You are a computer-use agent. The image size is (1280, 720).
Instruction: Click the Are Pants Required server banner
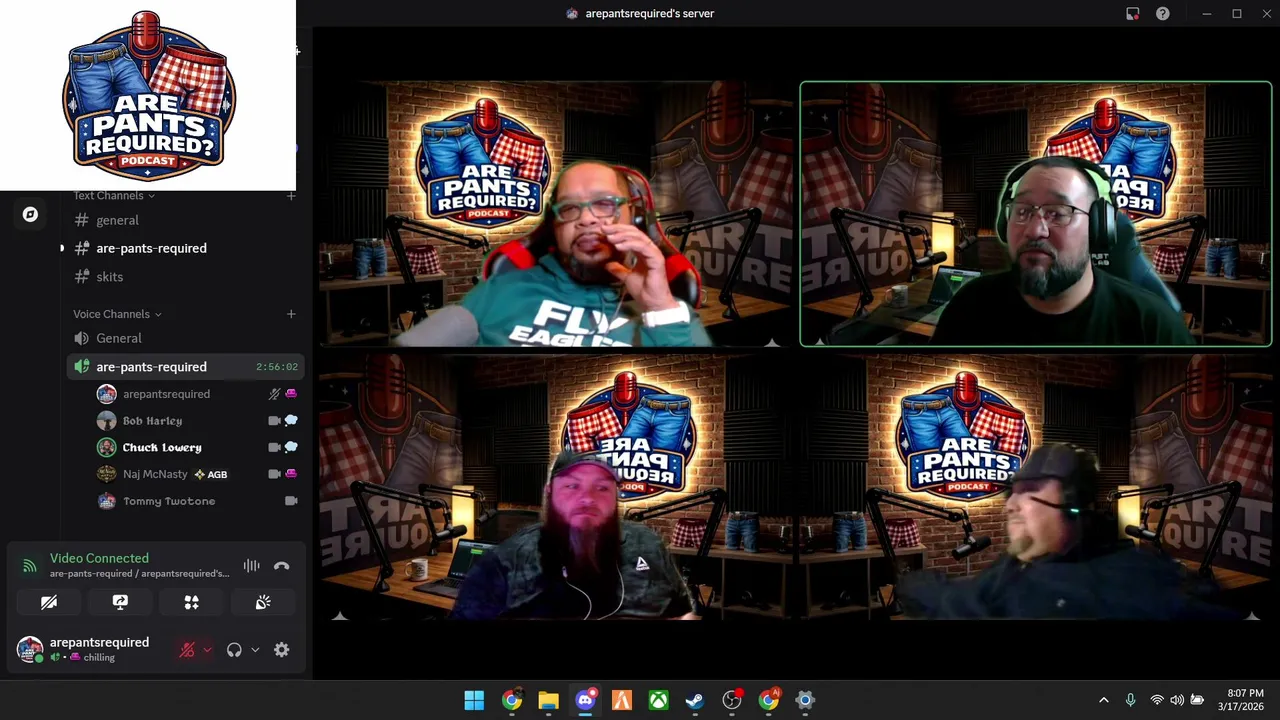point(148,95)
